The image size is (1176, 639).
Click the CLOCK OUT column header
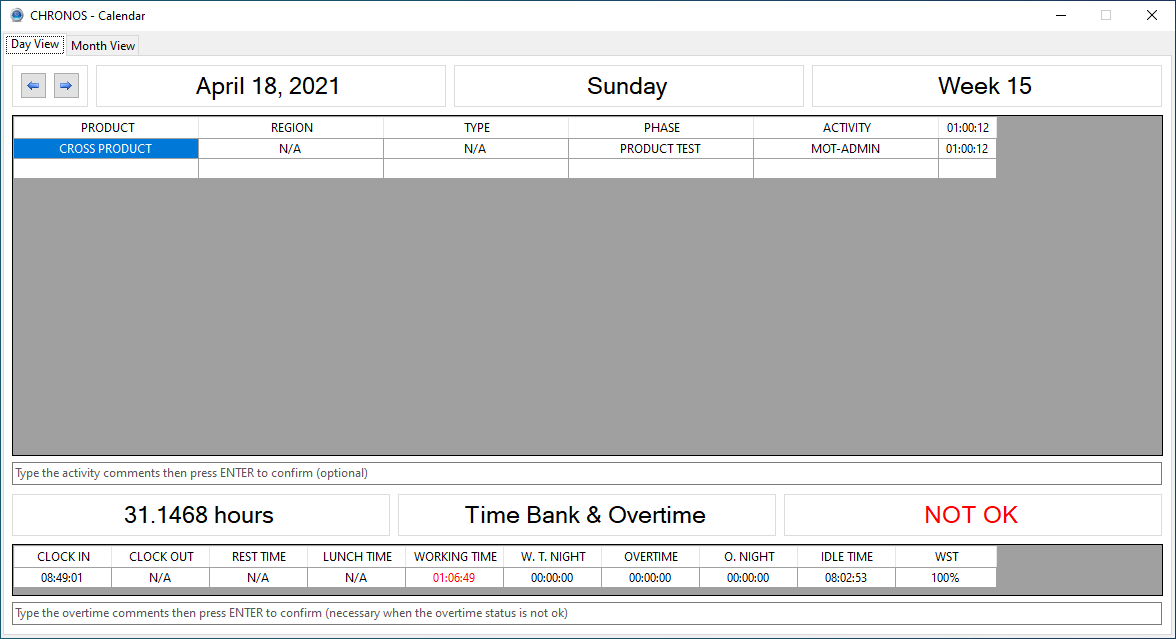(160, 556)
